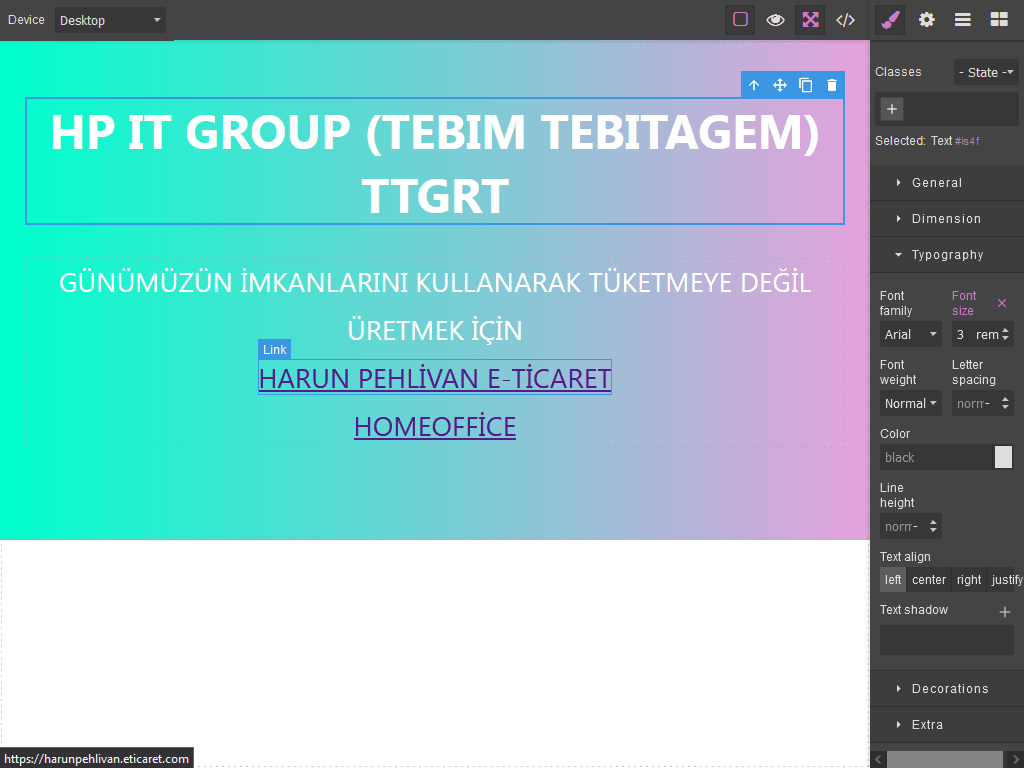
Task: Click the Link component badge
Action: coord(274,349)
